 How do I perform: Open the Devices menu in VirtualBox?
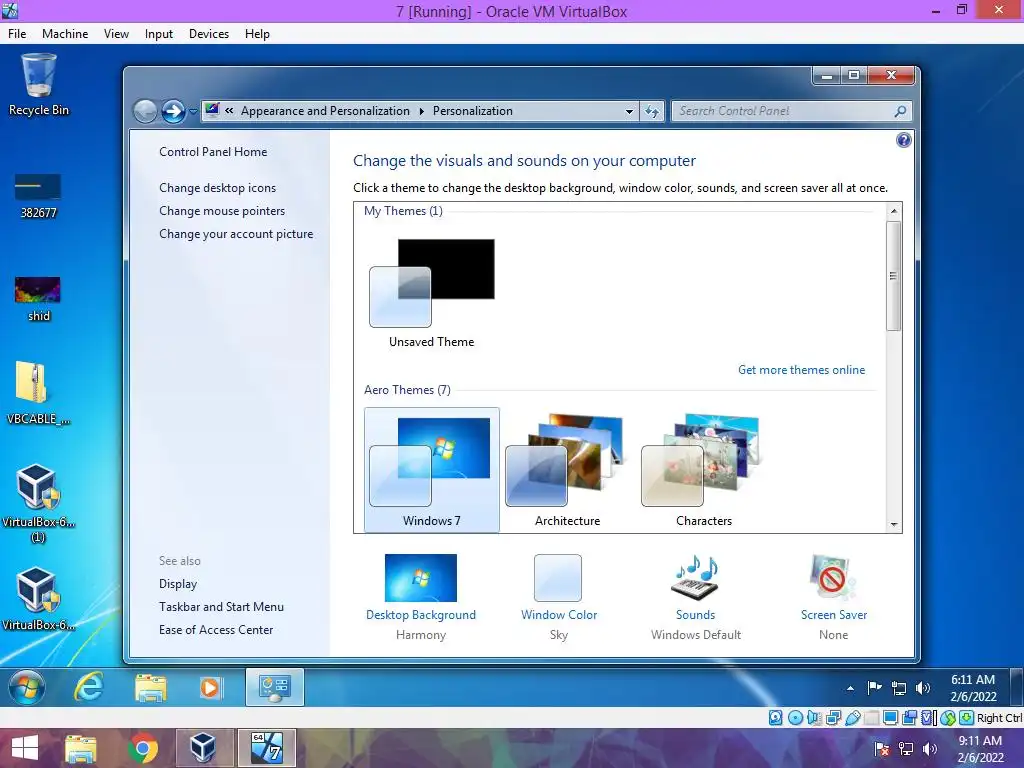click(x=209, y=34)
